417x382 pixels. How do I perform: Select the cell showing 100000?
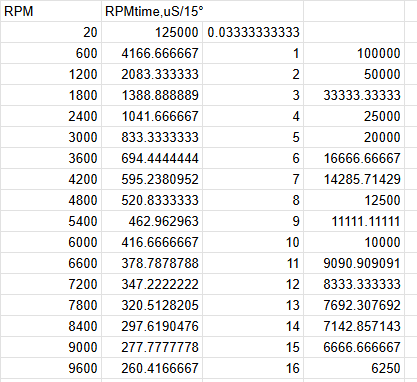click(x=354, y=53)
